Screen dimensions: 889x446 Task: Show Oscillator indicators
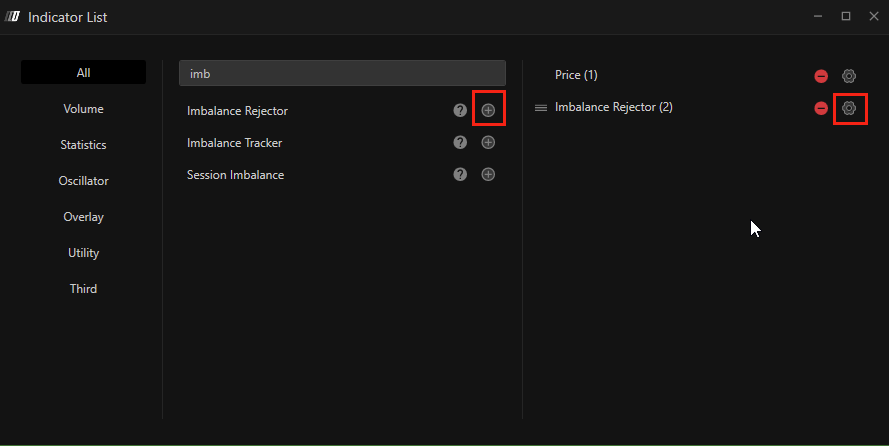point(83,181)
